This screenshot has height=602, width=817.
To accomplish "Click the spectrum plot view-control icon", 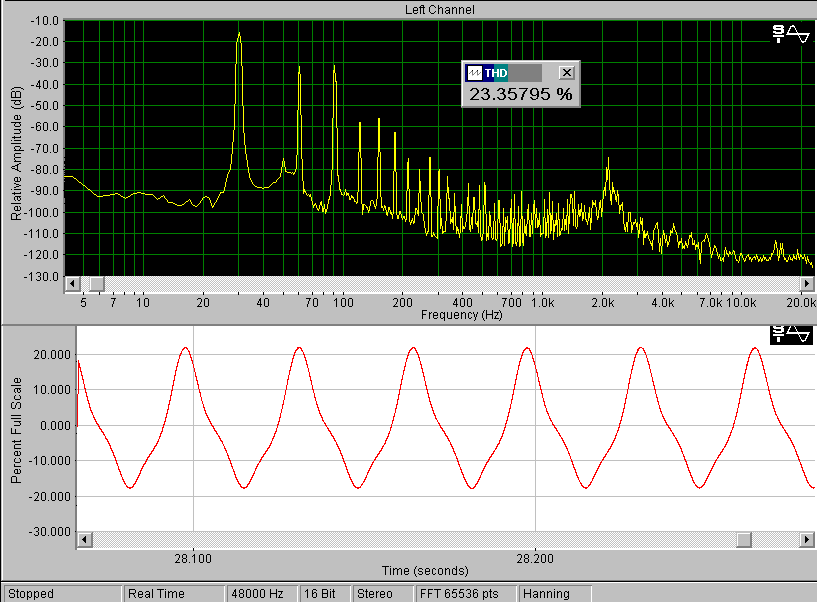I will [790, 34].
